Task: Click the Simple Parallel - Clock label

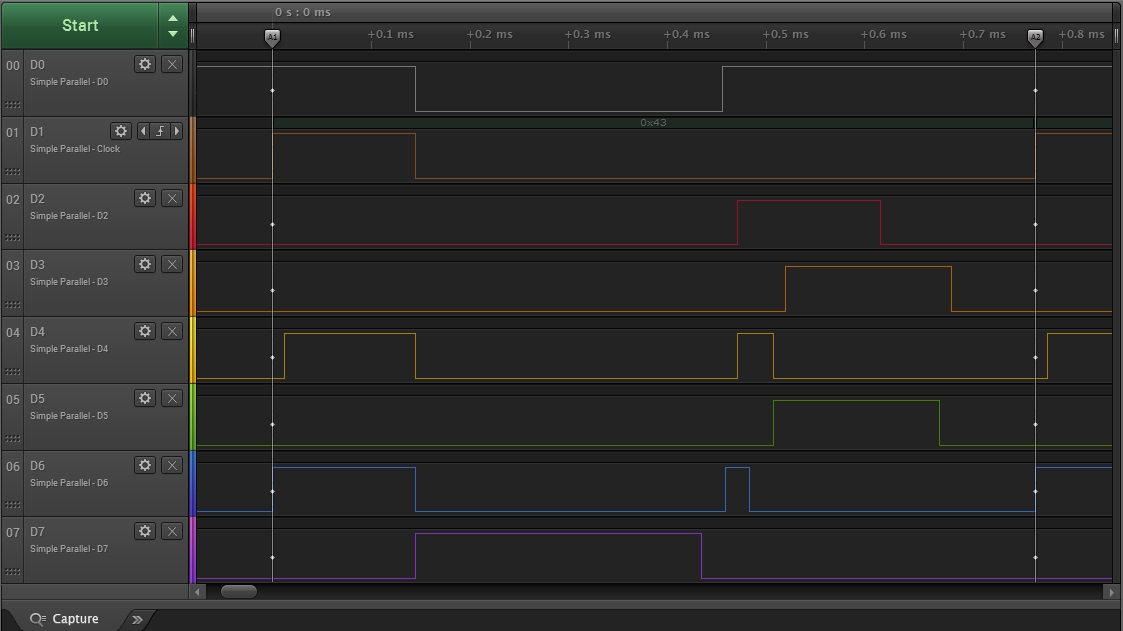Action: coord(74,149)
